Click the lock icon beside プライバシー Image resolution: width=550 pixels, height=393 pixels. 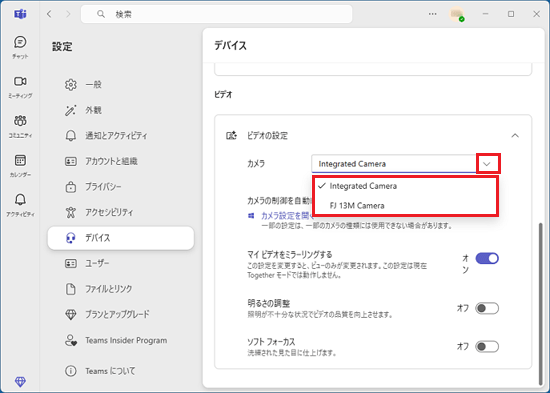[71, 187]
